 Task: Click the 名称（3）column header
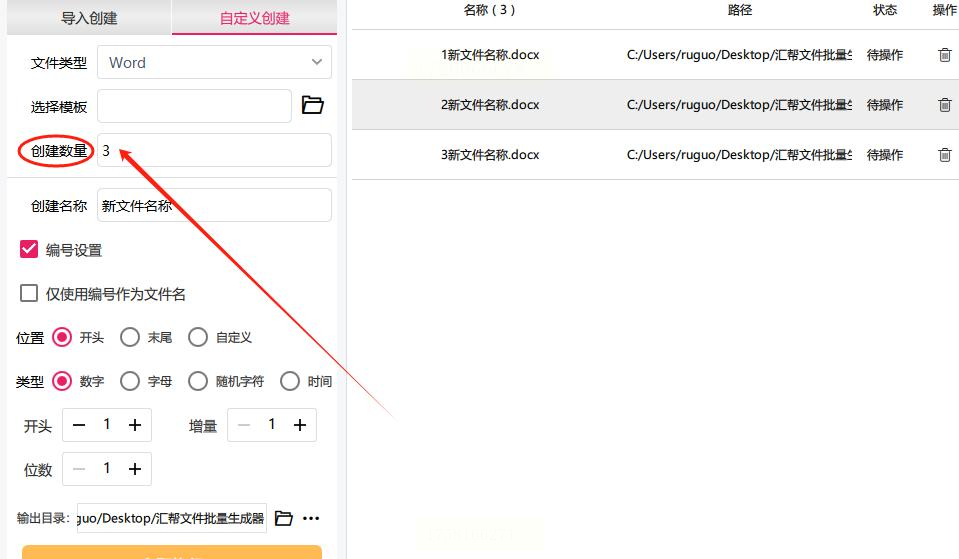[x=489, y=10]
